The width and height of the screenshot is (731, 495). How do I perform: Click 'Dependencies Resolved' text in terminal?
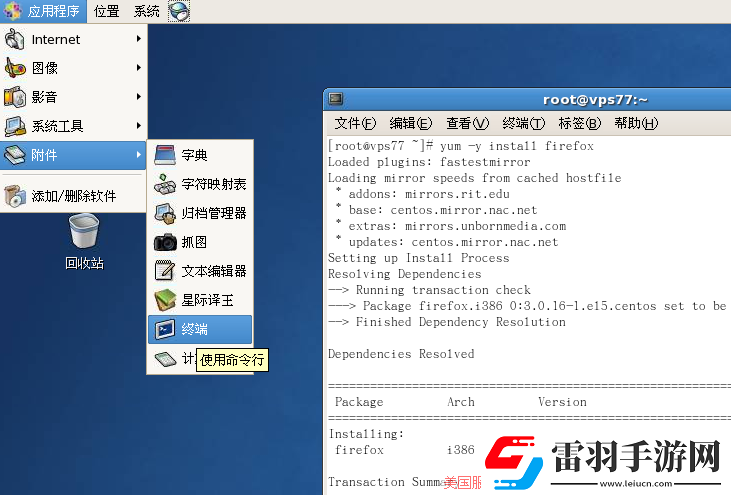click(401, 354)
